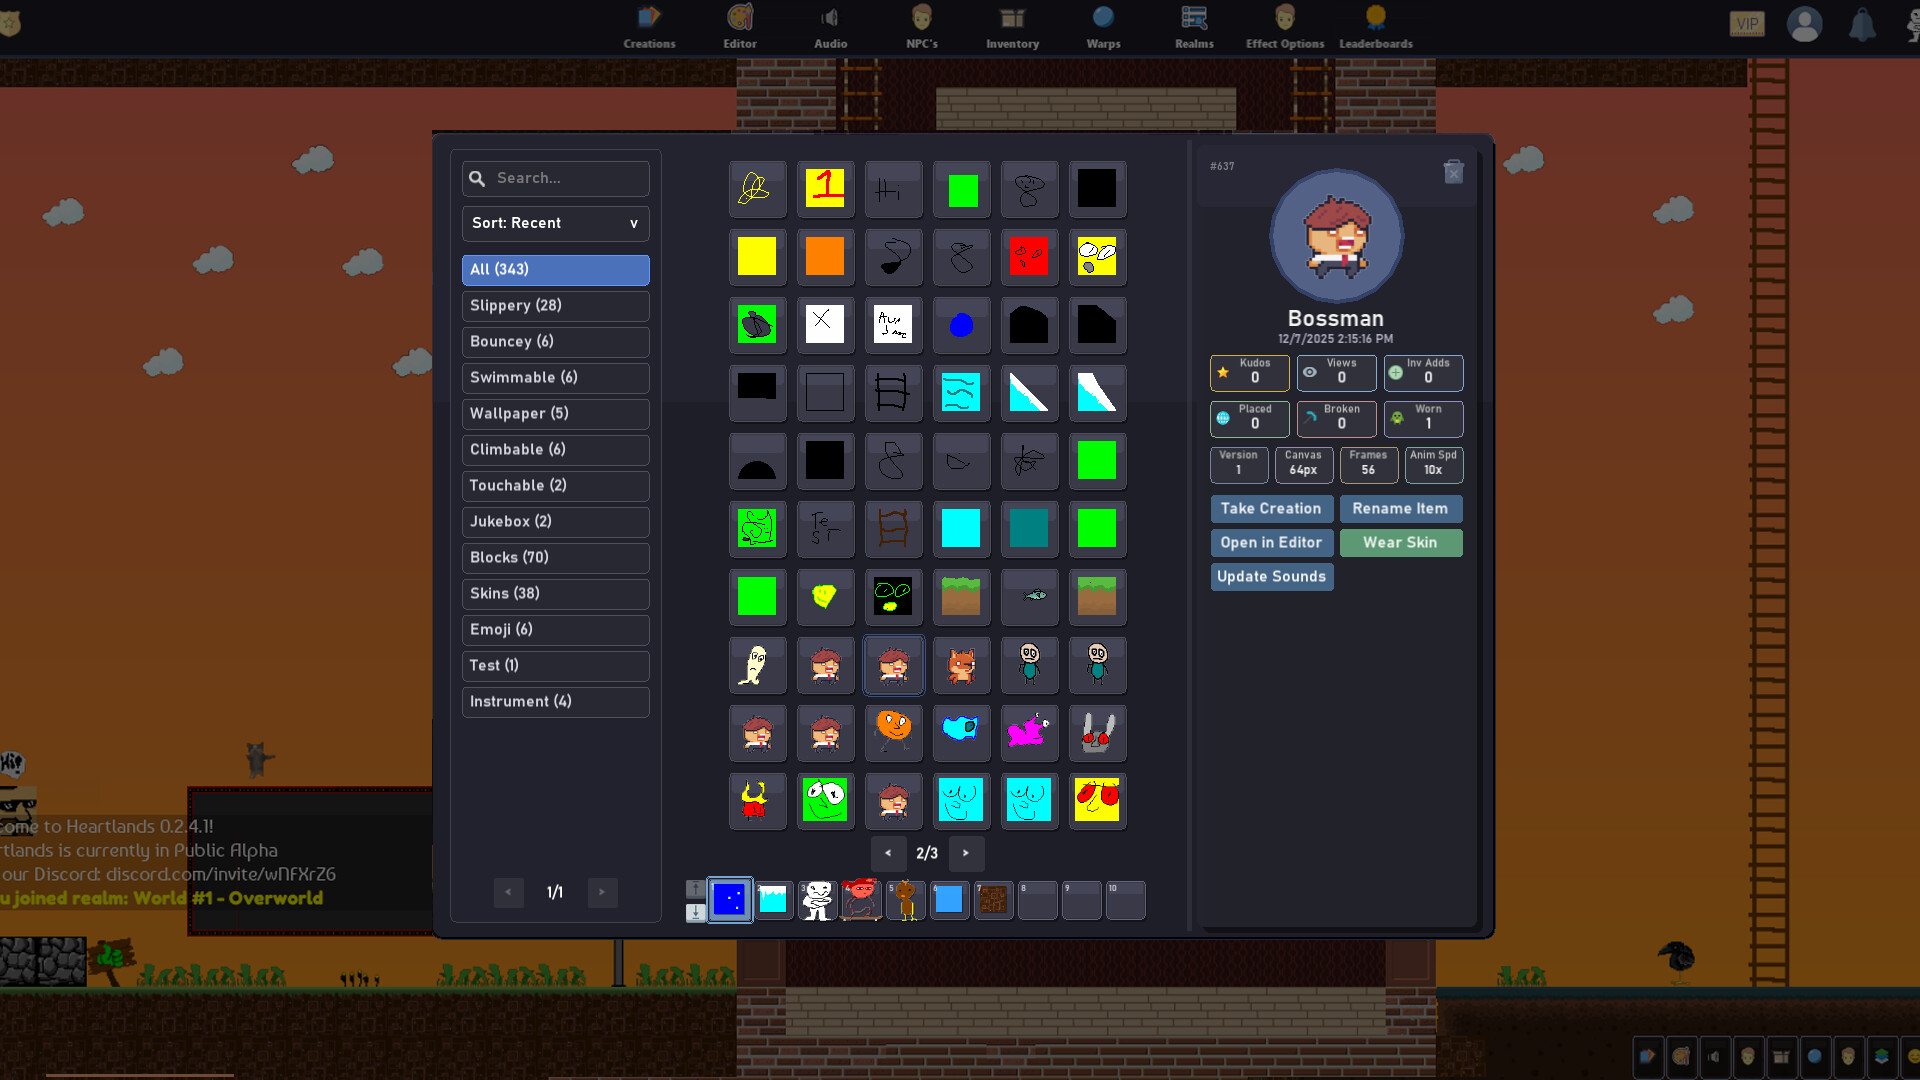Open the Audio panel
The height and width of the screenshot is (1080, 1920).
click(x=830, y=27)
